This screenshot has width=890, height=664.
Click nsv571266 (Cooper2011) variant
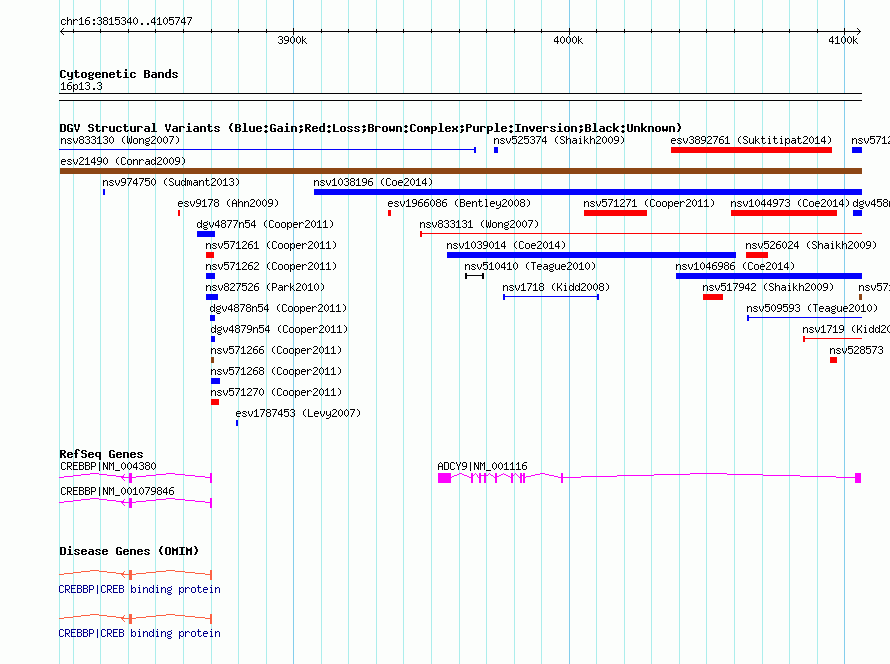point(212,360)
